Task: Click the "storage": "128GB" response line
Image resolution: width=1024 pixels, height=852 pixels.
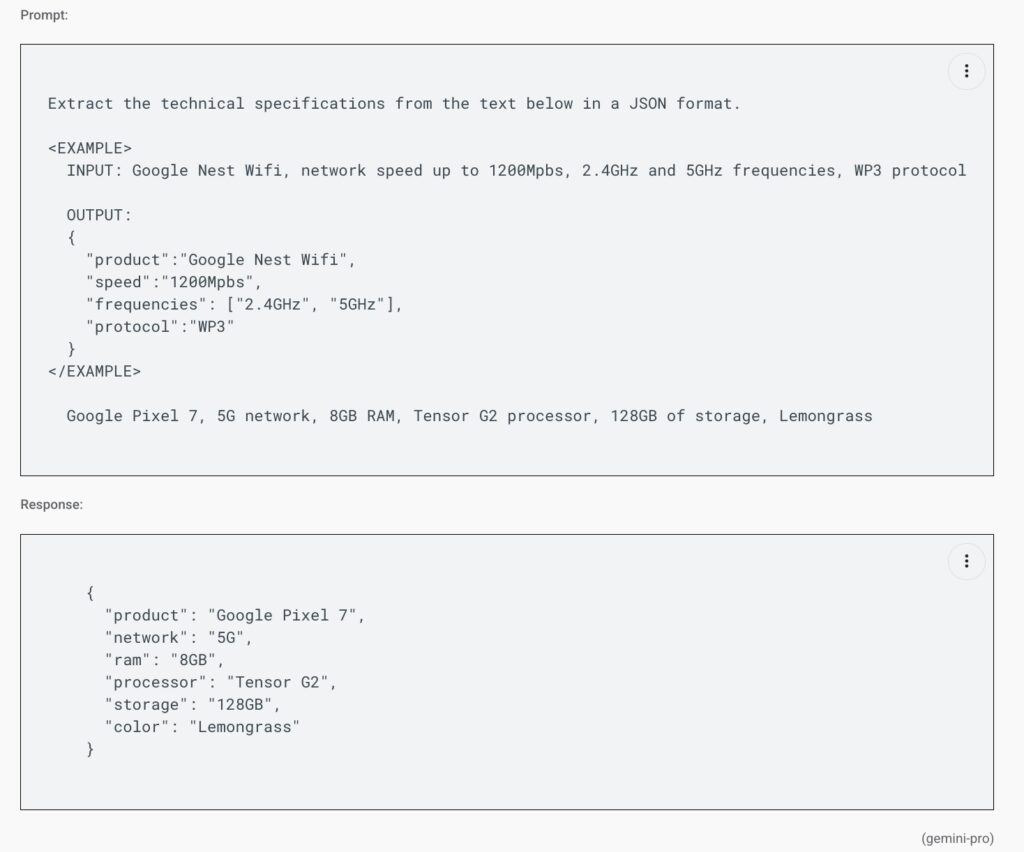Action: pos(193,704)
